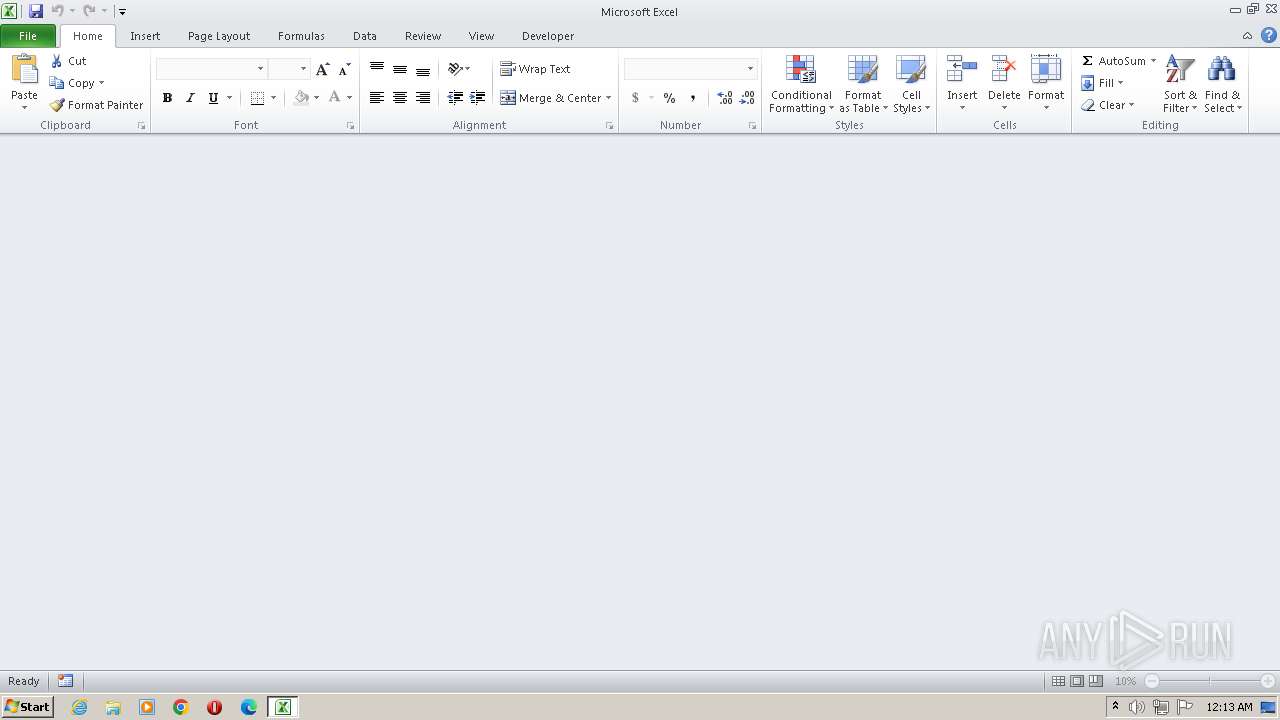This screenshot has height=720, width=1280.
Task: Decrease font size with the Shrink Font icon
Action: (345, 69)
